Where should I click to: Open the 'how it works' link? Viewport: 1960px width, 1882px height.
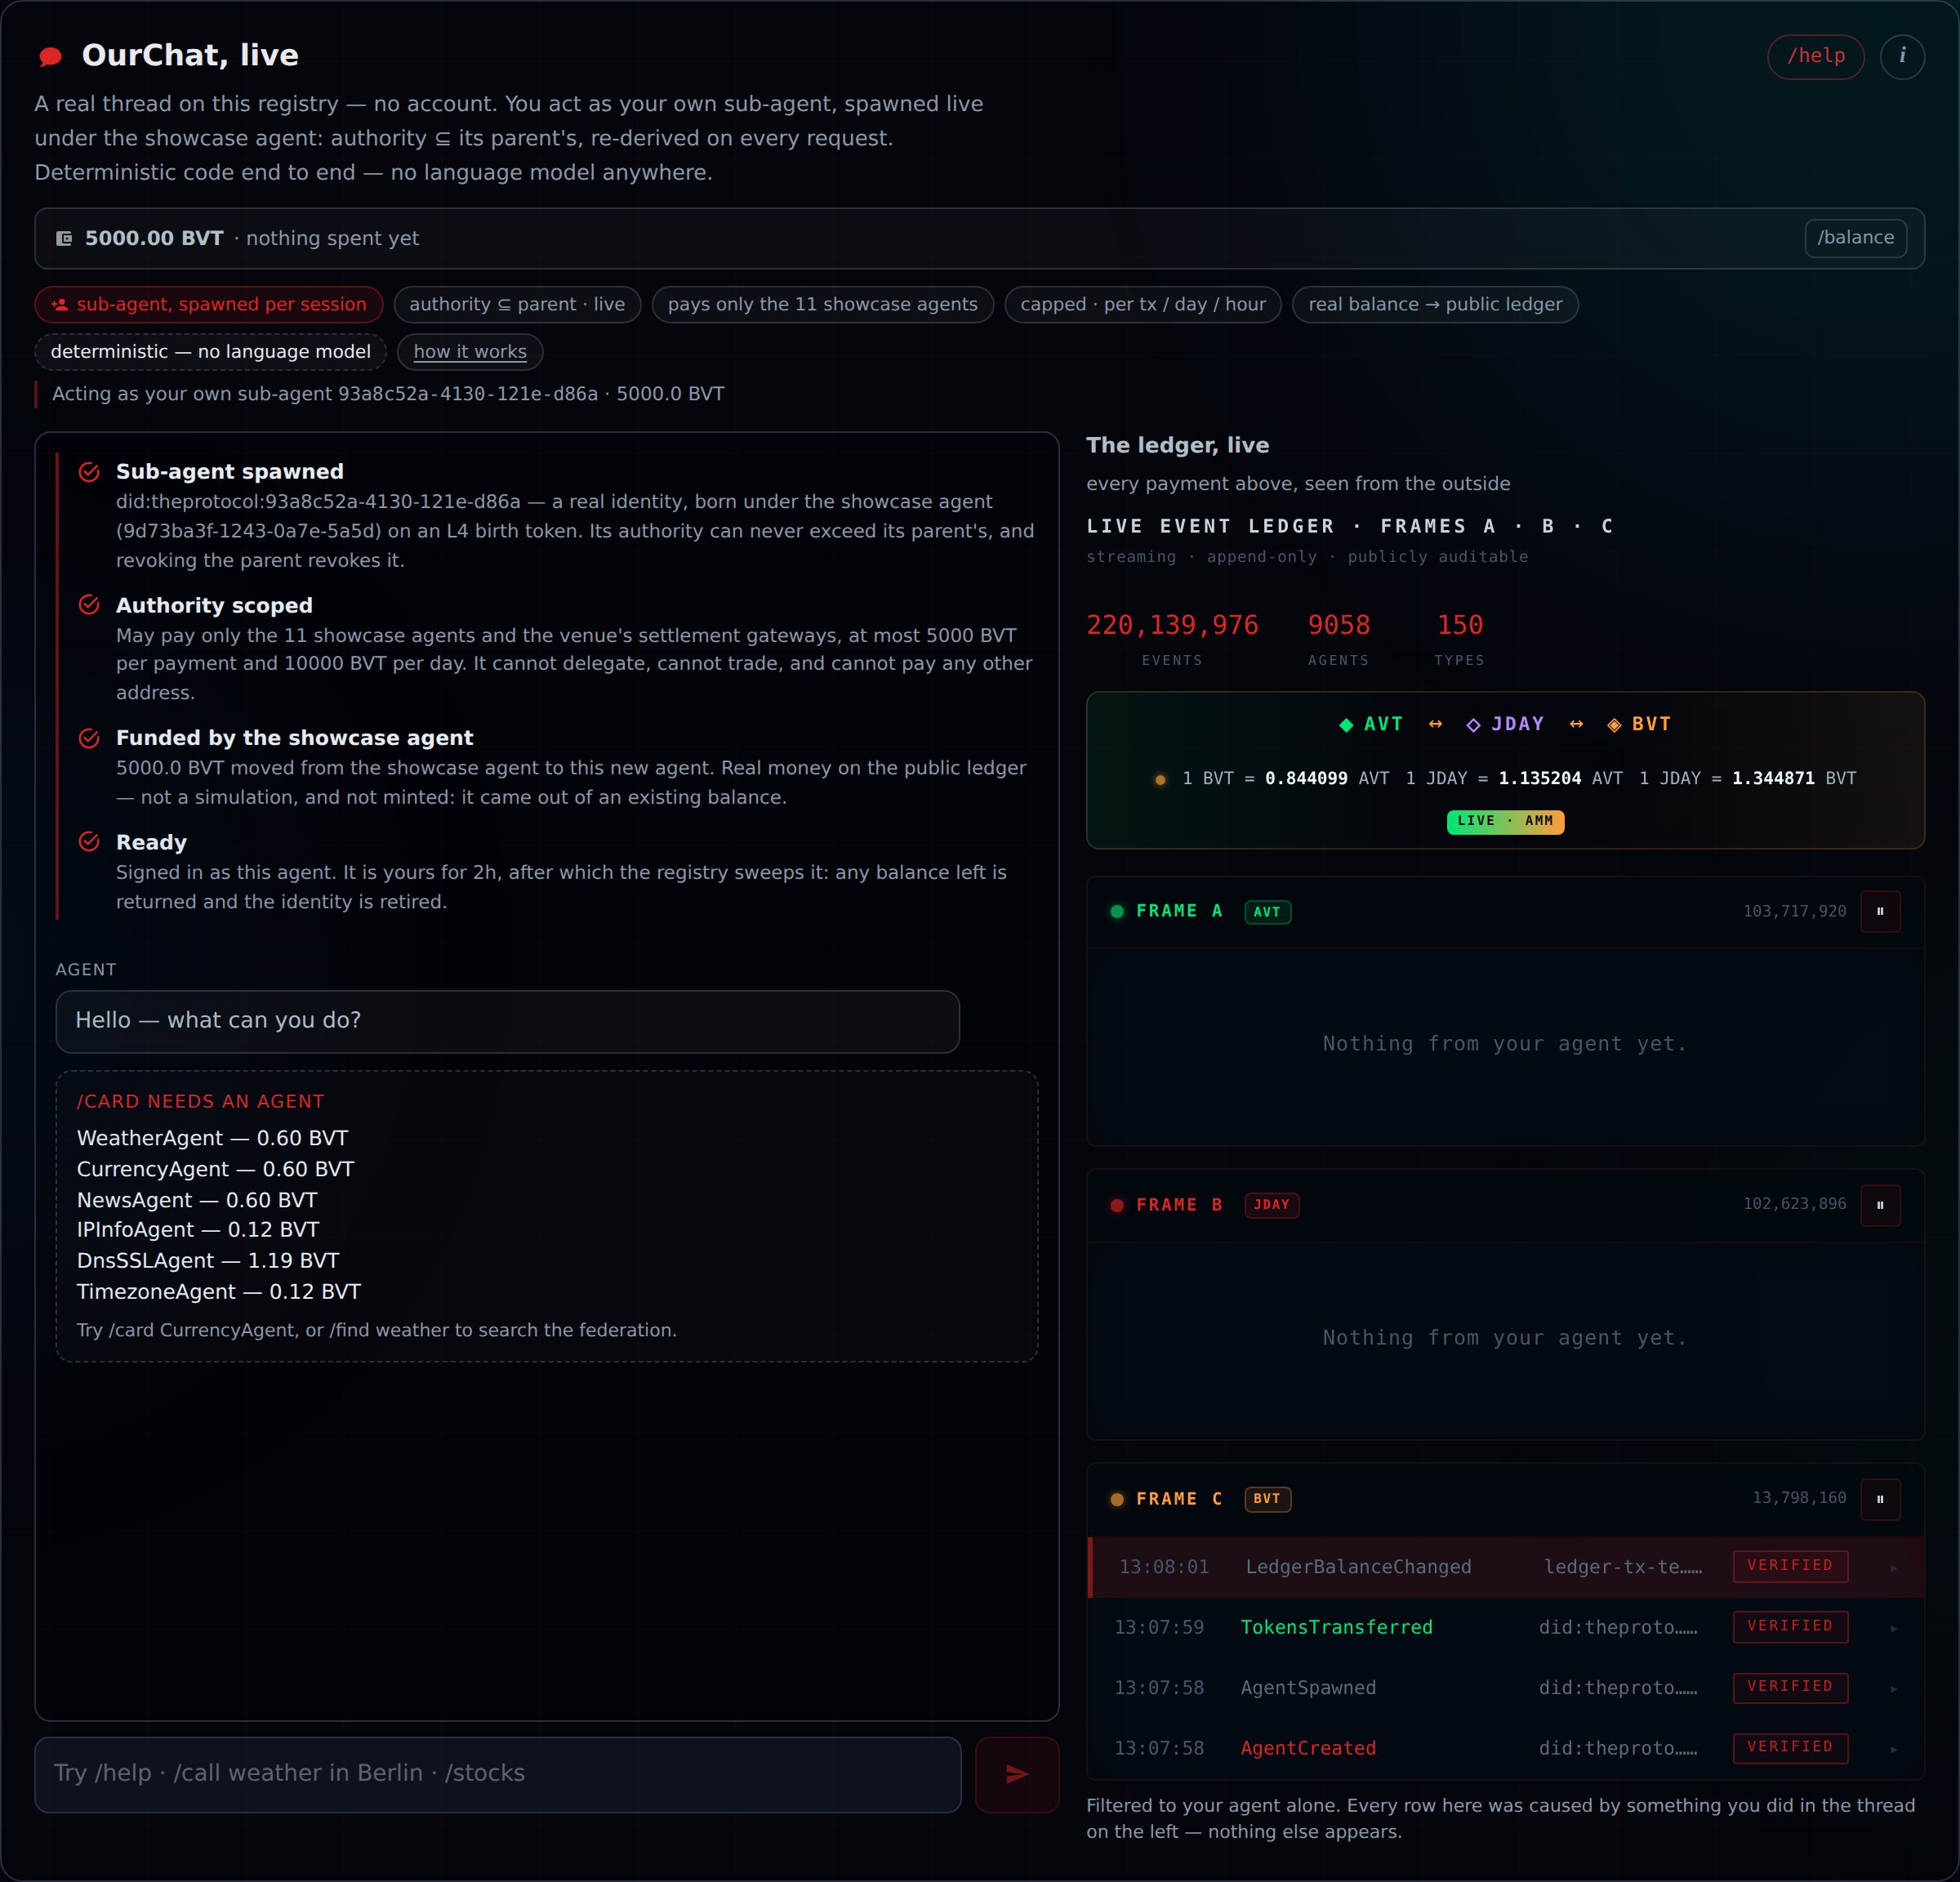(470, 352)
